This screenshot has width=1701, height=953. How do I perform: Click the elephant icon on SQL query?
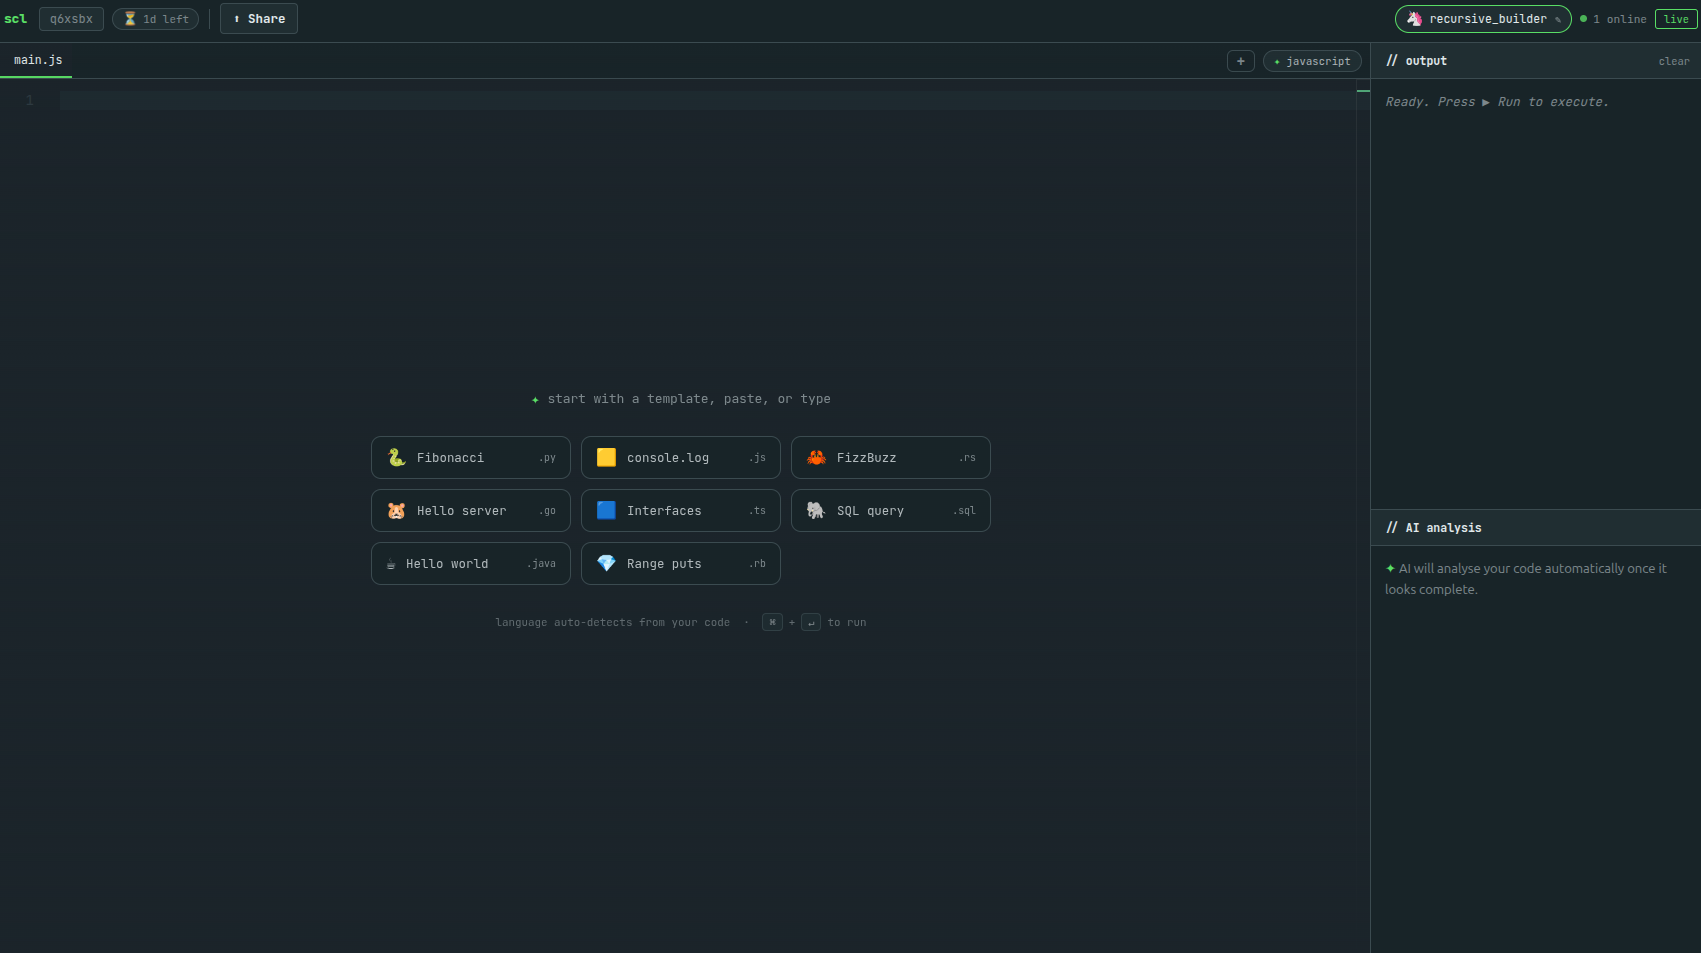[816, 510]
